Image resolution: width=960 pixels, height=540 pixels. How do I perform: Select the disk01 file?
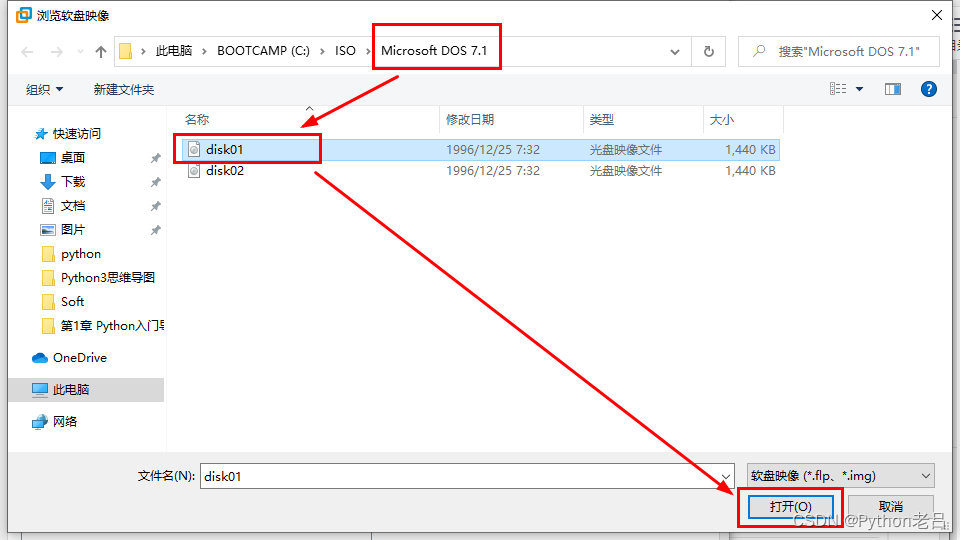coord(481,149)
